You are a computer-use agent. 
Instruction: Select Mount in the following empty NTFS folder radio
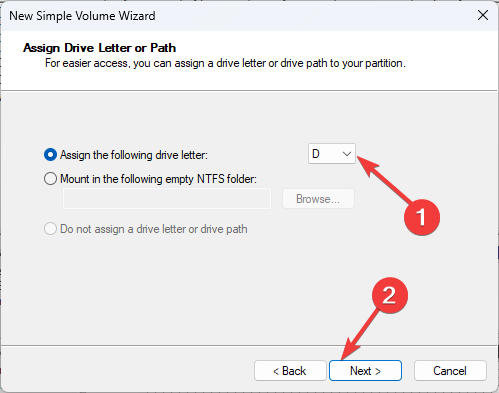50,179
